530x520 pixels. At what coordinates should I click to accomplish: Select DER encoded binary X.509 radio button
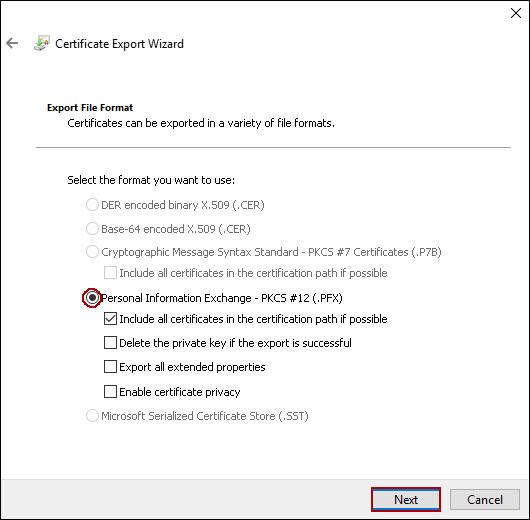pyautogui.click(x=92, y=205)
